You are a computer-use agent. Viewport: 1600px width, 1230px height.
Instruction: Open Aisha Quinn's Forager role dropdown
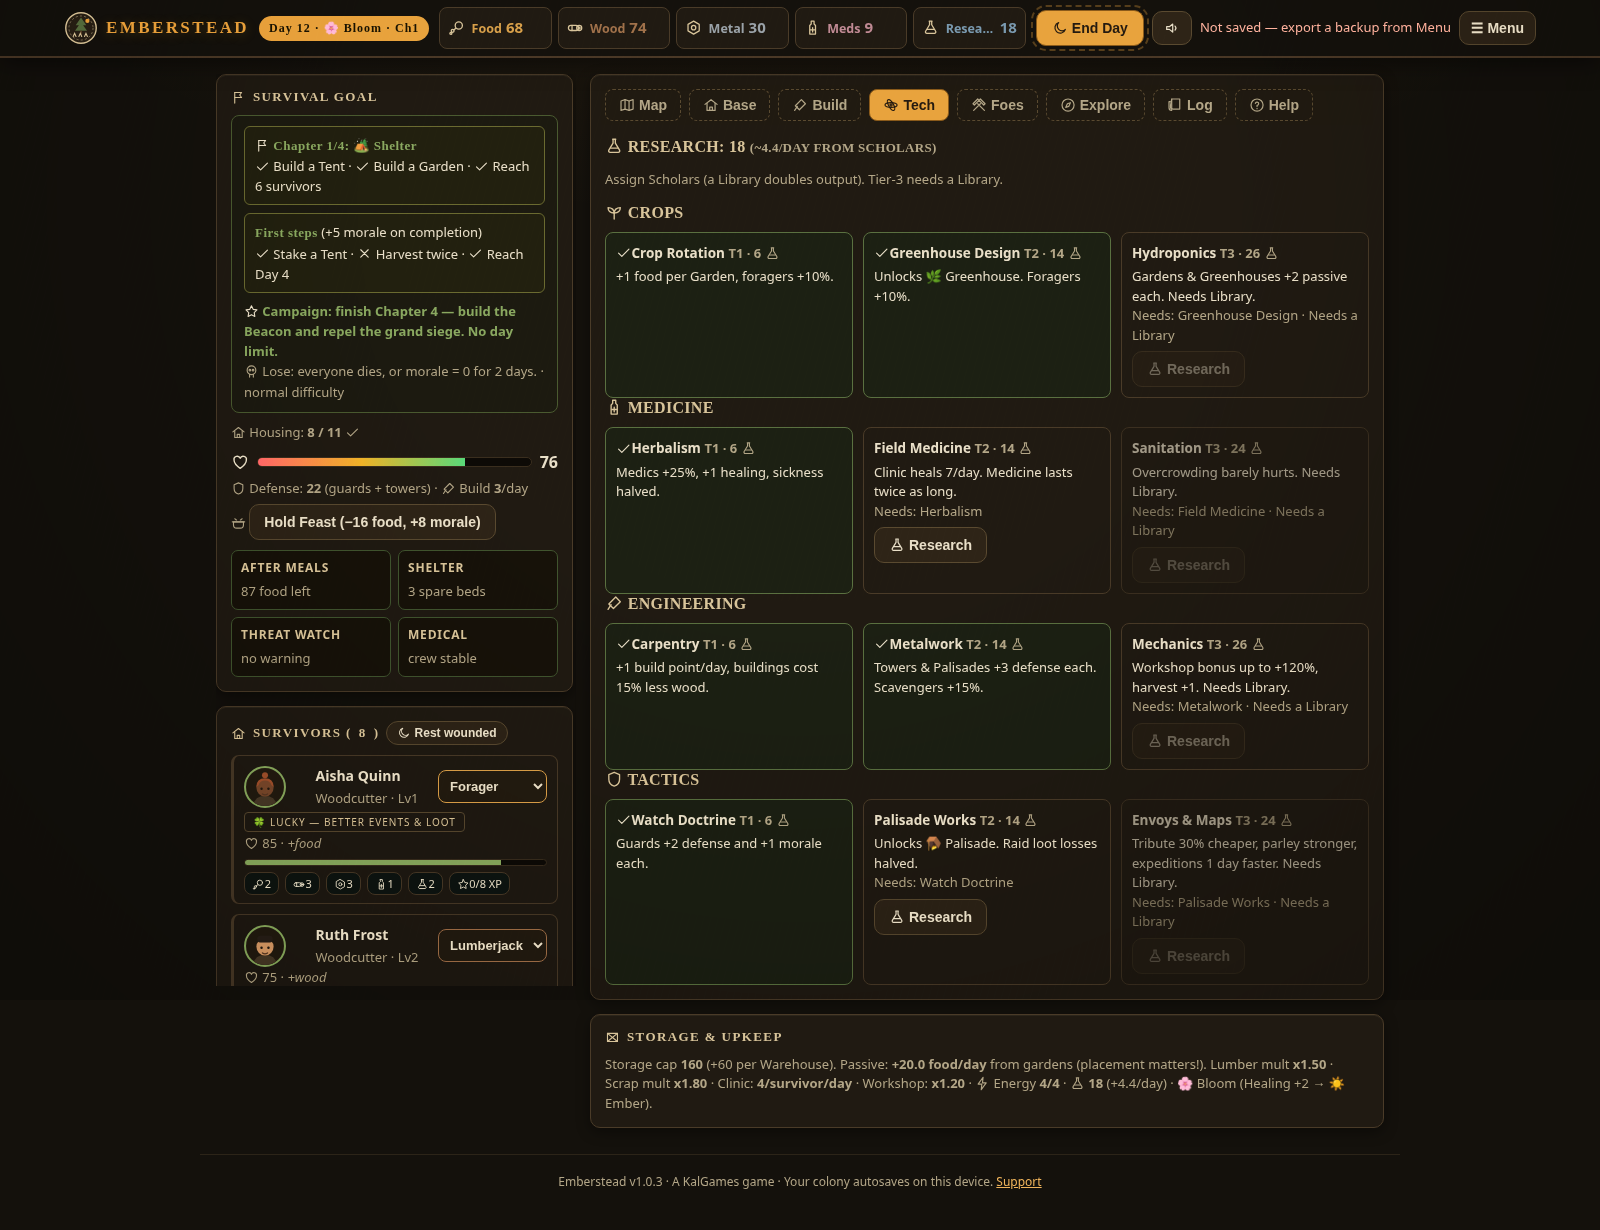pos(492,787)
